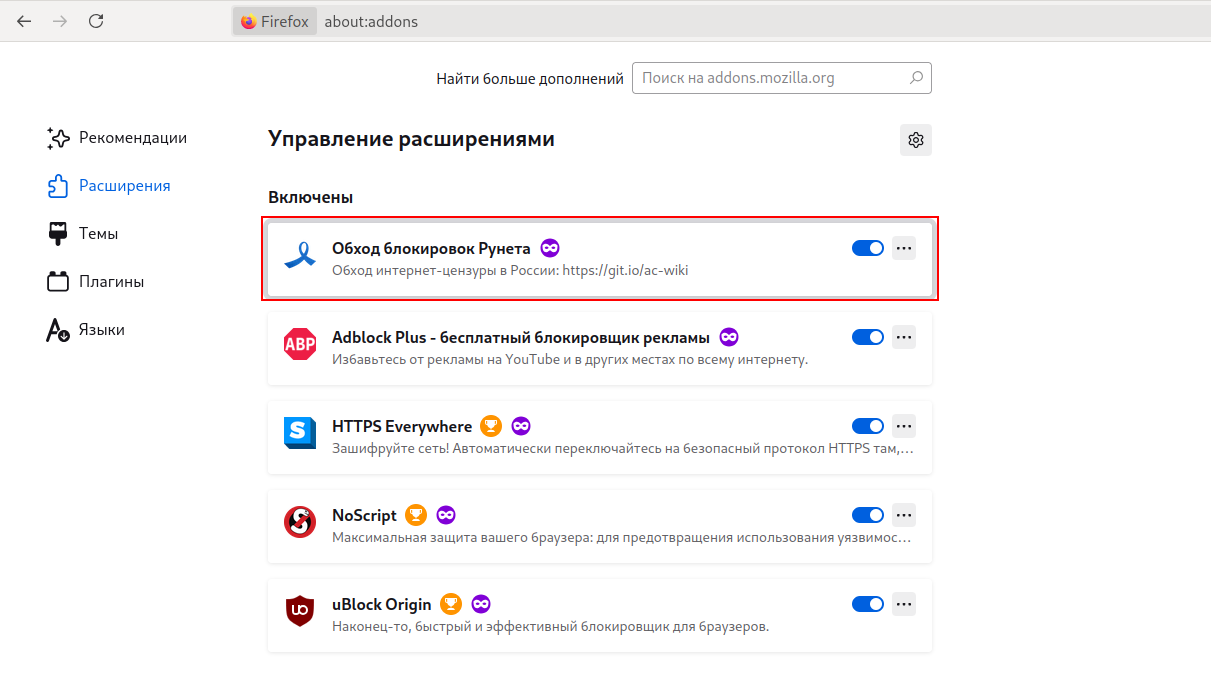
Task: Open the gear tools menu for extensions
Action: click(915, 140)
